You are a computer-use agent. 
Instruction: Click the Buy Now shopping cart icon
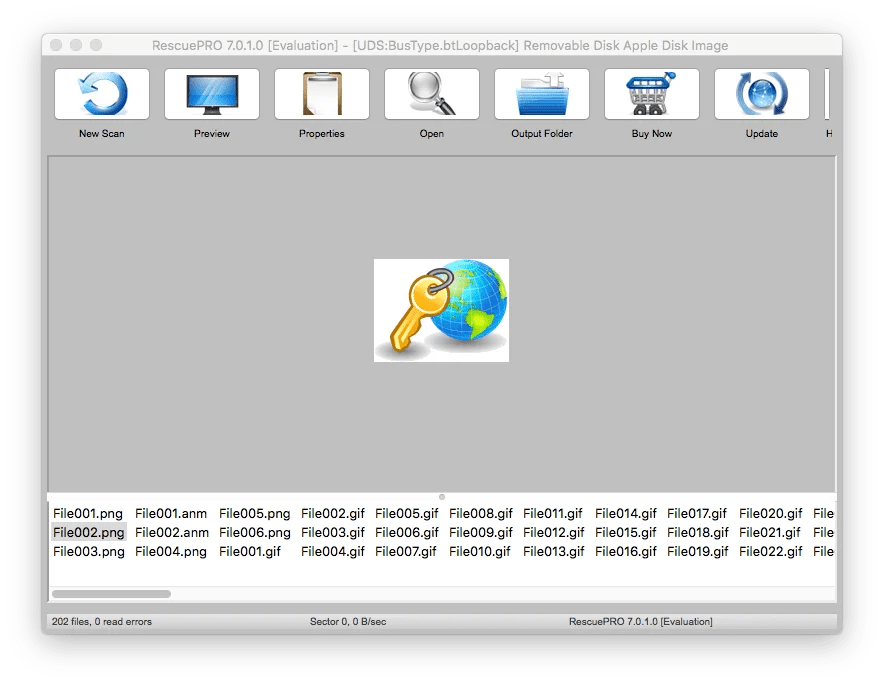(x=651, y=92)
